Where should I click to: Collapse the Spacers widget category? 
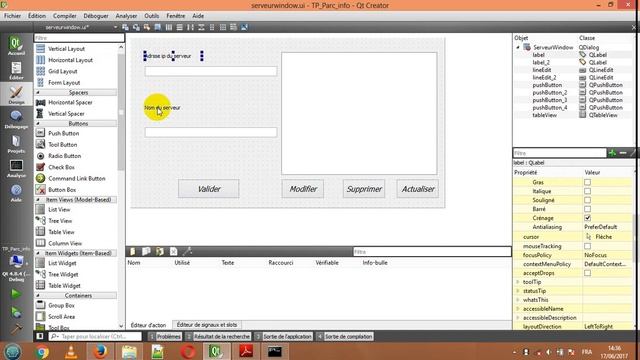(x=38, y=93)
